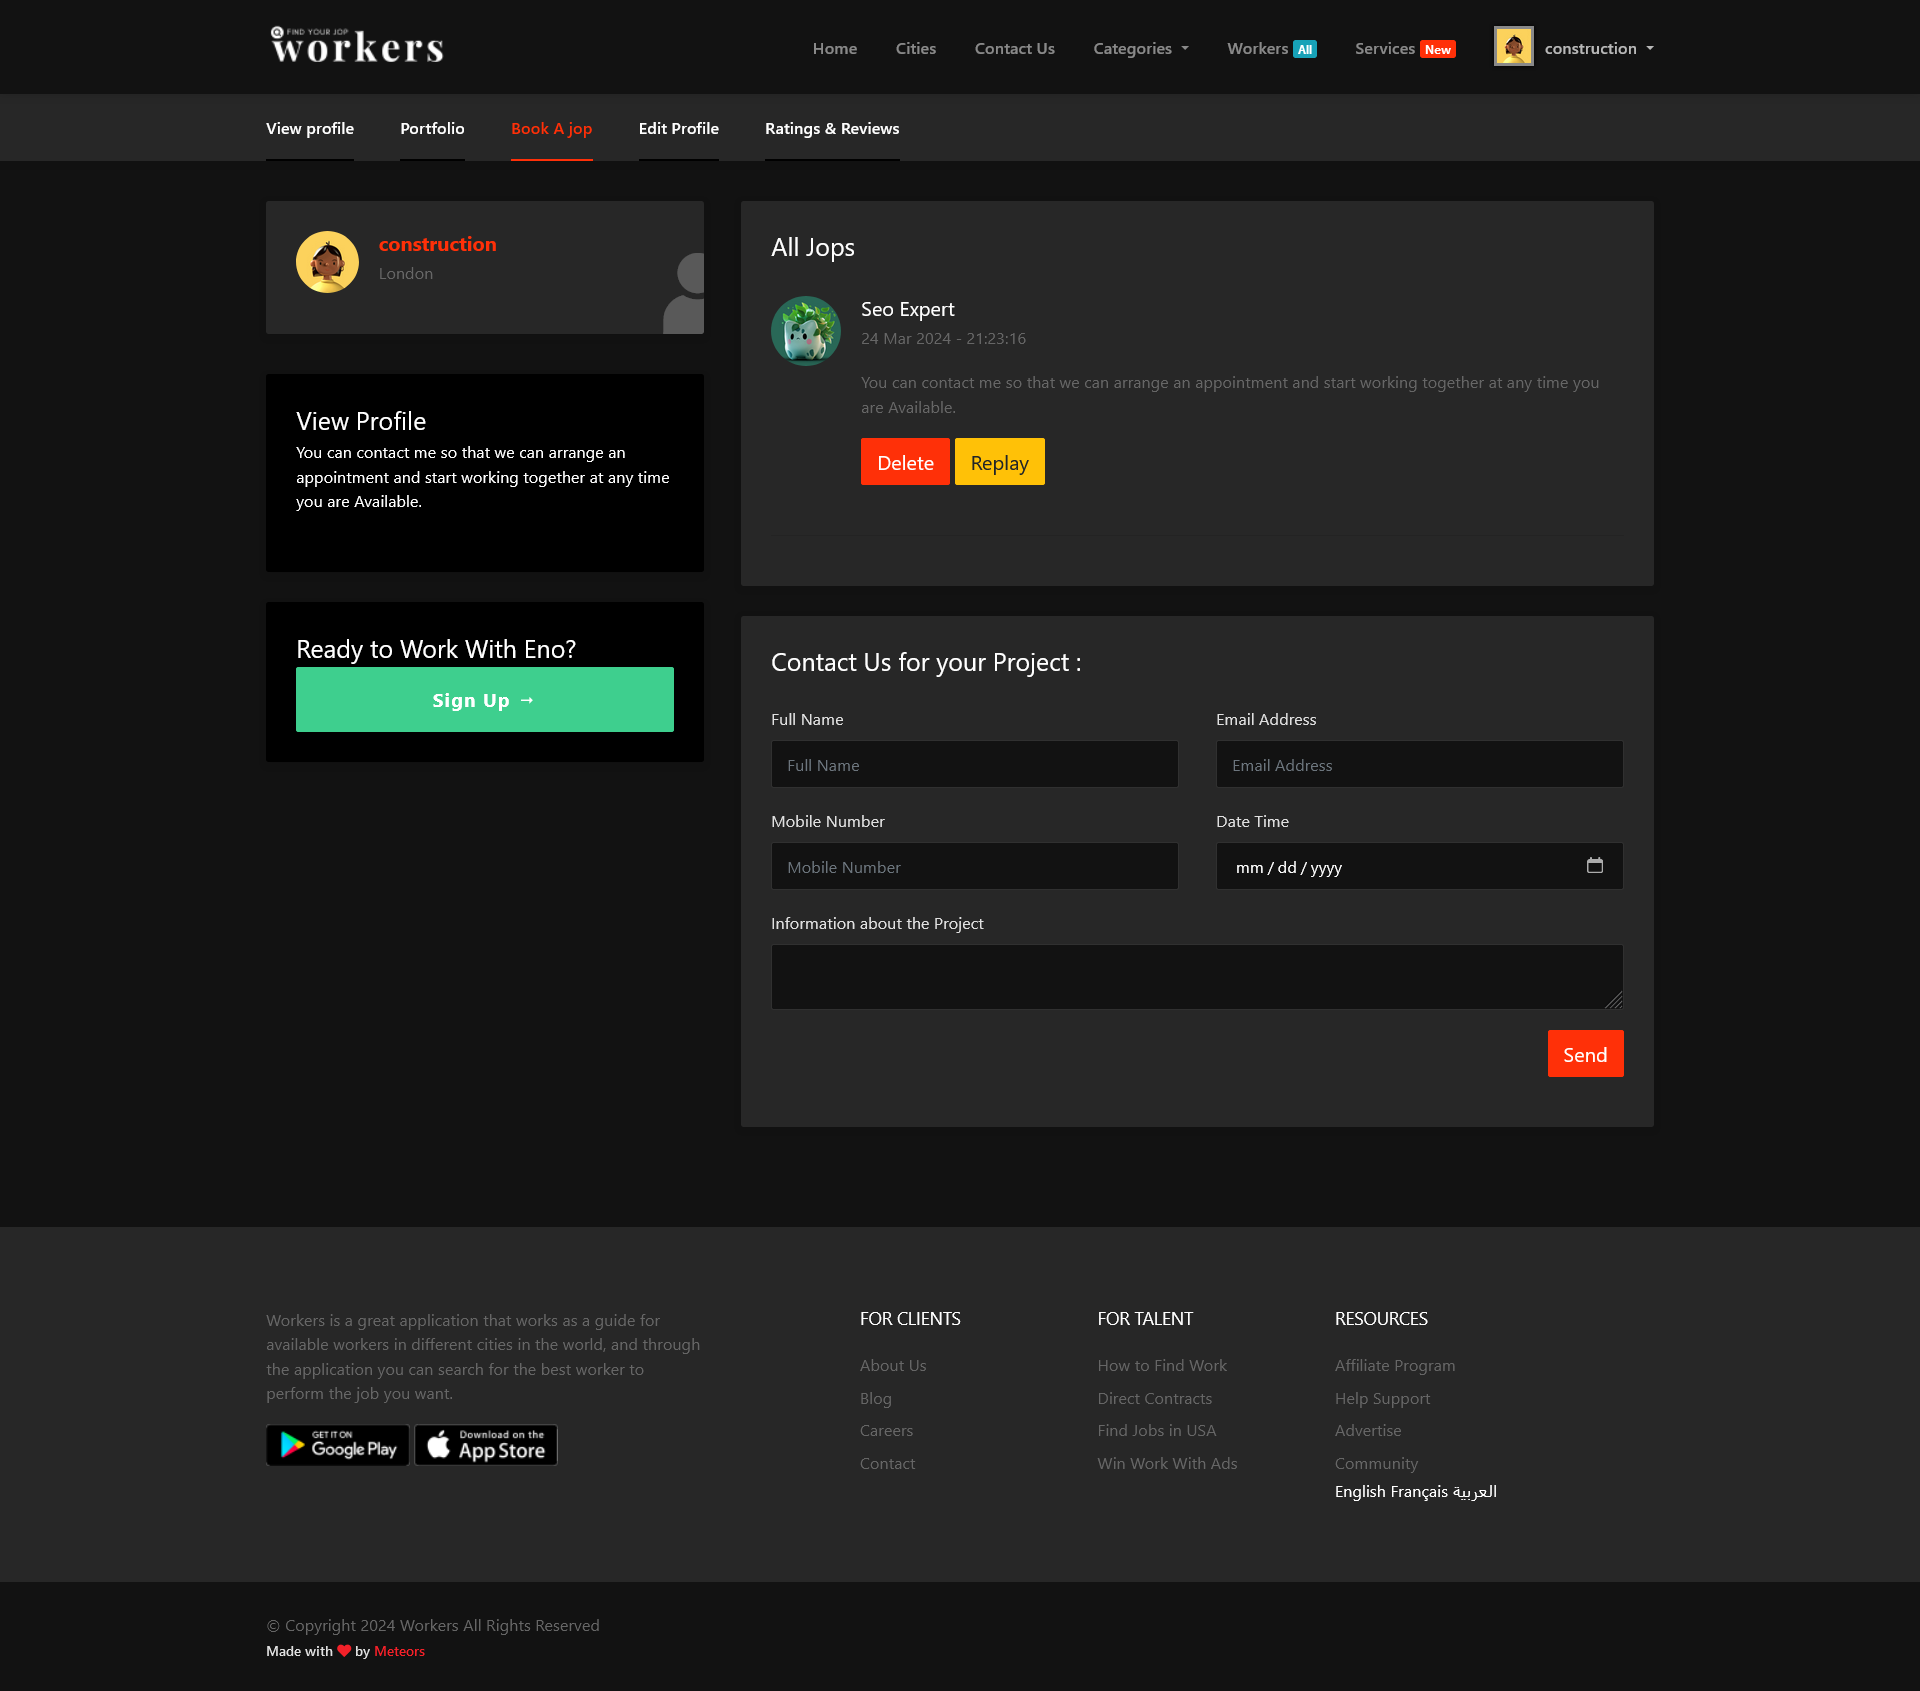Image resolution: width=1920 pixels, height=1691 pixels.
Task: Switch to the Portfolio tab
Action: tap(432, 128)
